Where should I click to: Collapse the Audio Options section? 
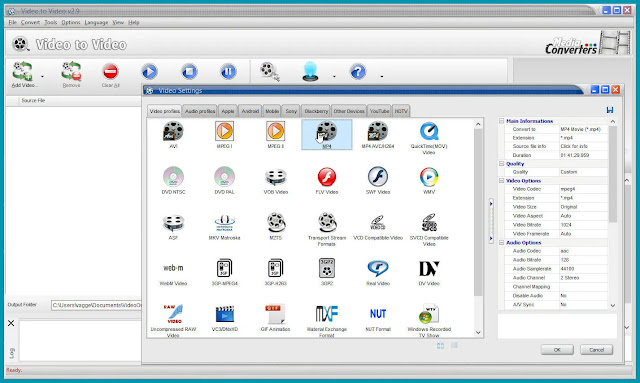point(502,243)
